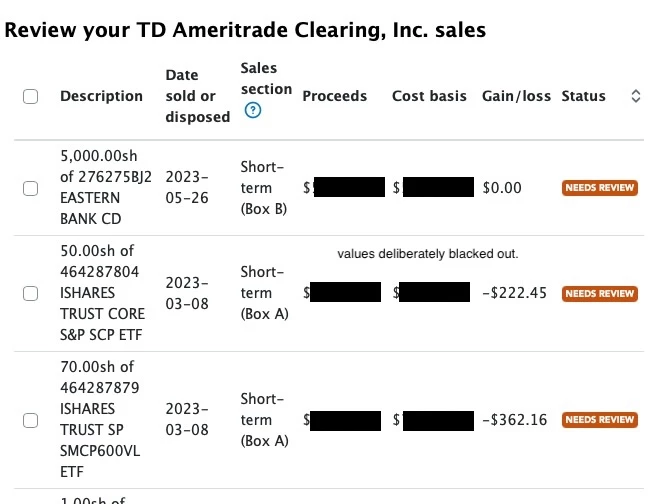Tick the iShares Core S&P SCP ETF checkbox

pyautogui.click(x=31, y=293)
